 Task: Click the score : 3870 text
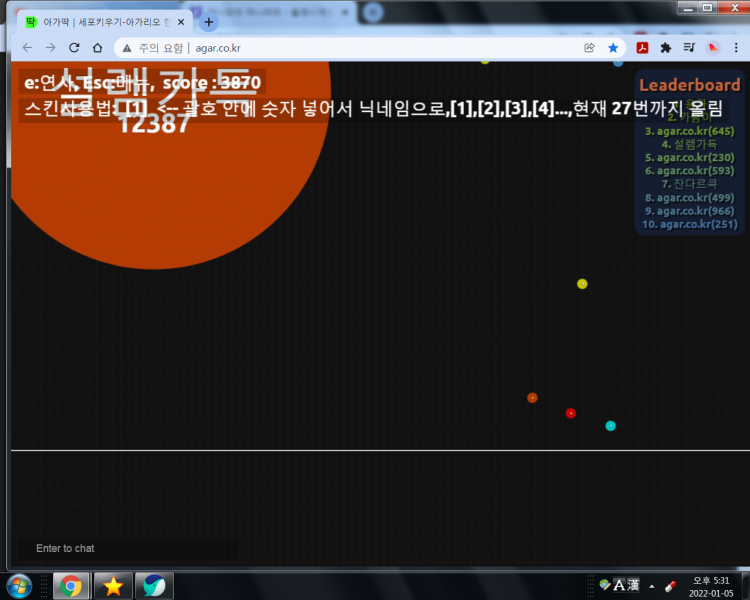tap(211, 83)
